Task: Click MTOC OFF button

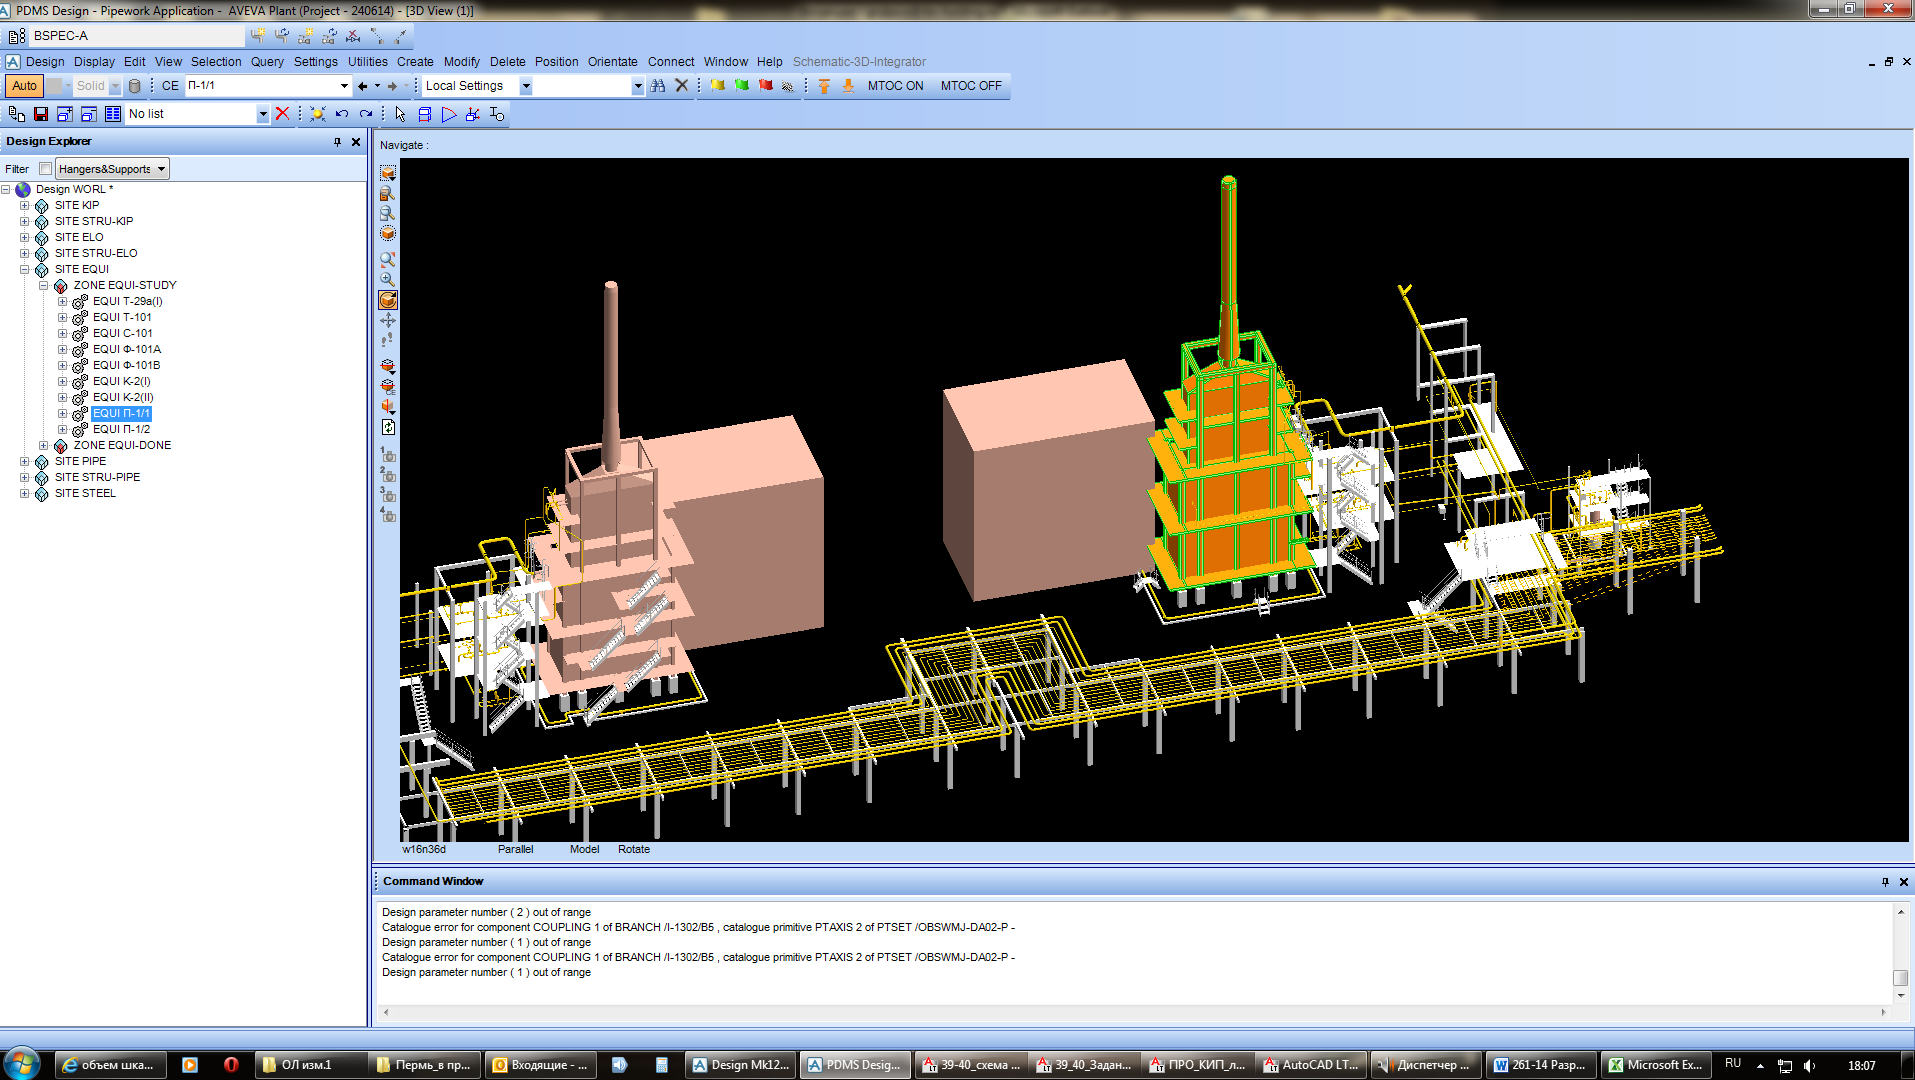Action: (x=970, y=86)
